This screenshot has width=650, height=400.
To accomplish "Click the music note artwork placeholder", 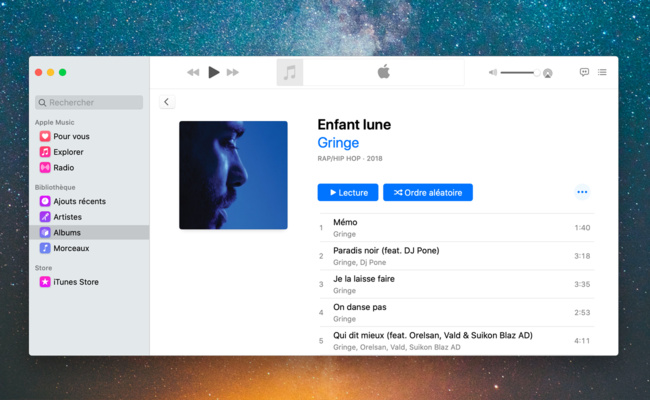I will pos(290,73).
